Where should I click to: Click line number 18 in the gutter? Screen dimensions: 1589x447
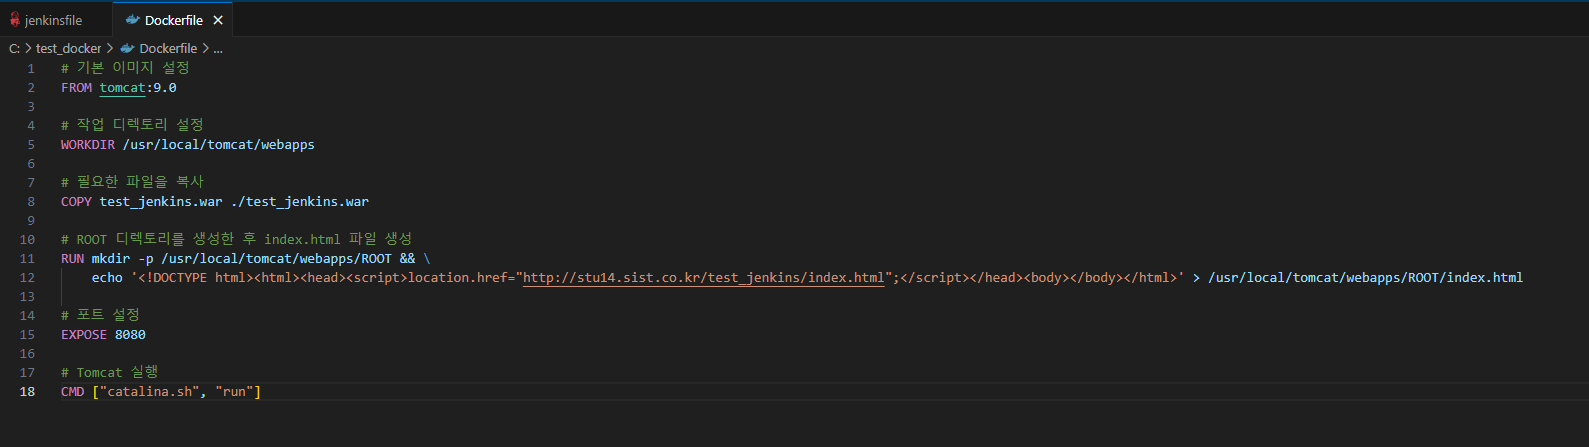tap(27, 392)
